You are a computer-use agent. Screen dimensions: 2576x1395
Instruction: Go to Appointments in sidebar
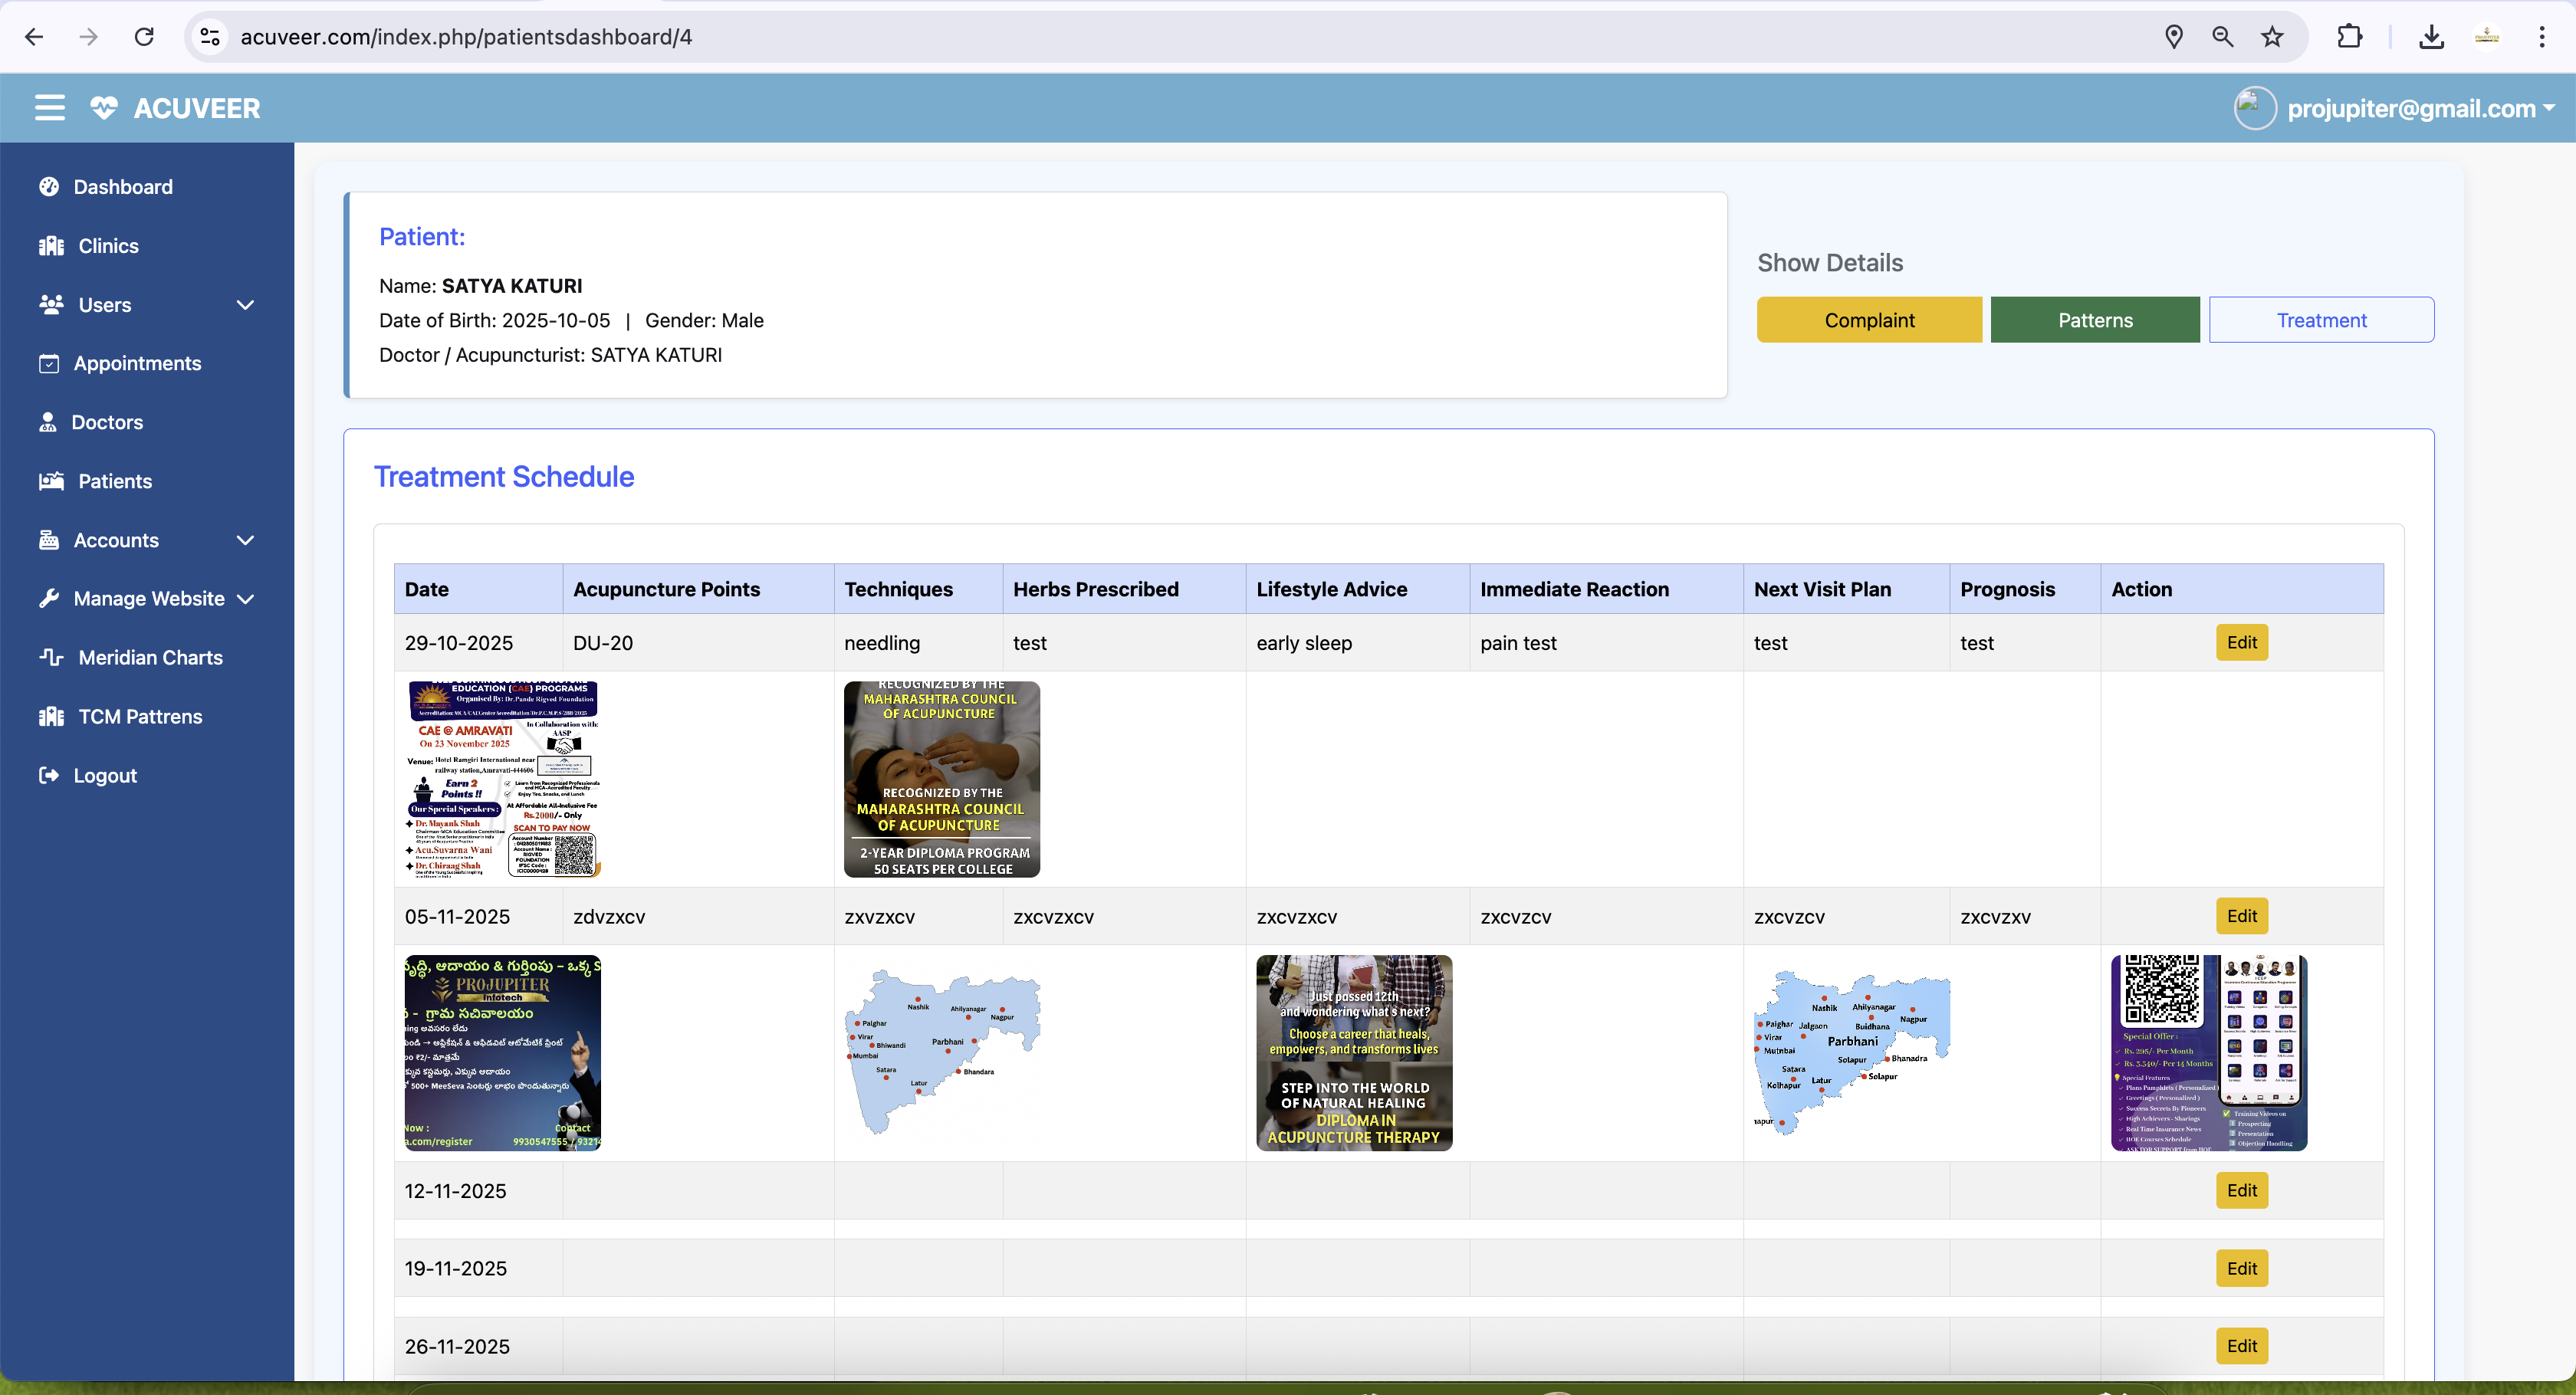pos(137,363)
